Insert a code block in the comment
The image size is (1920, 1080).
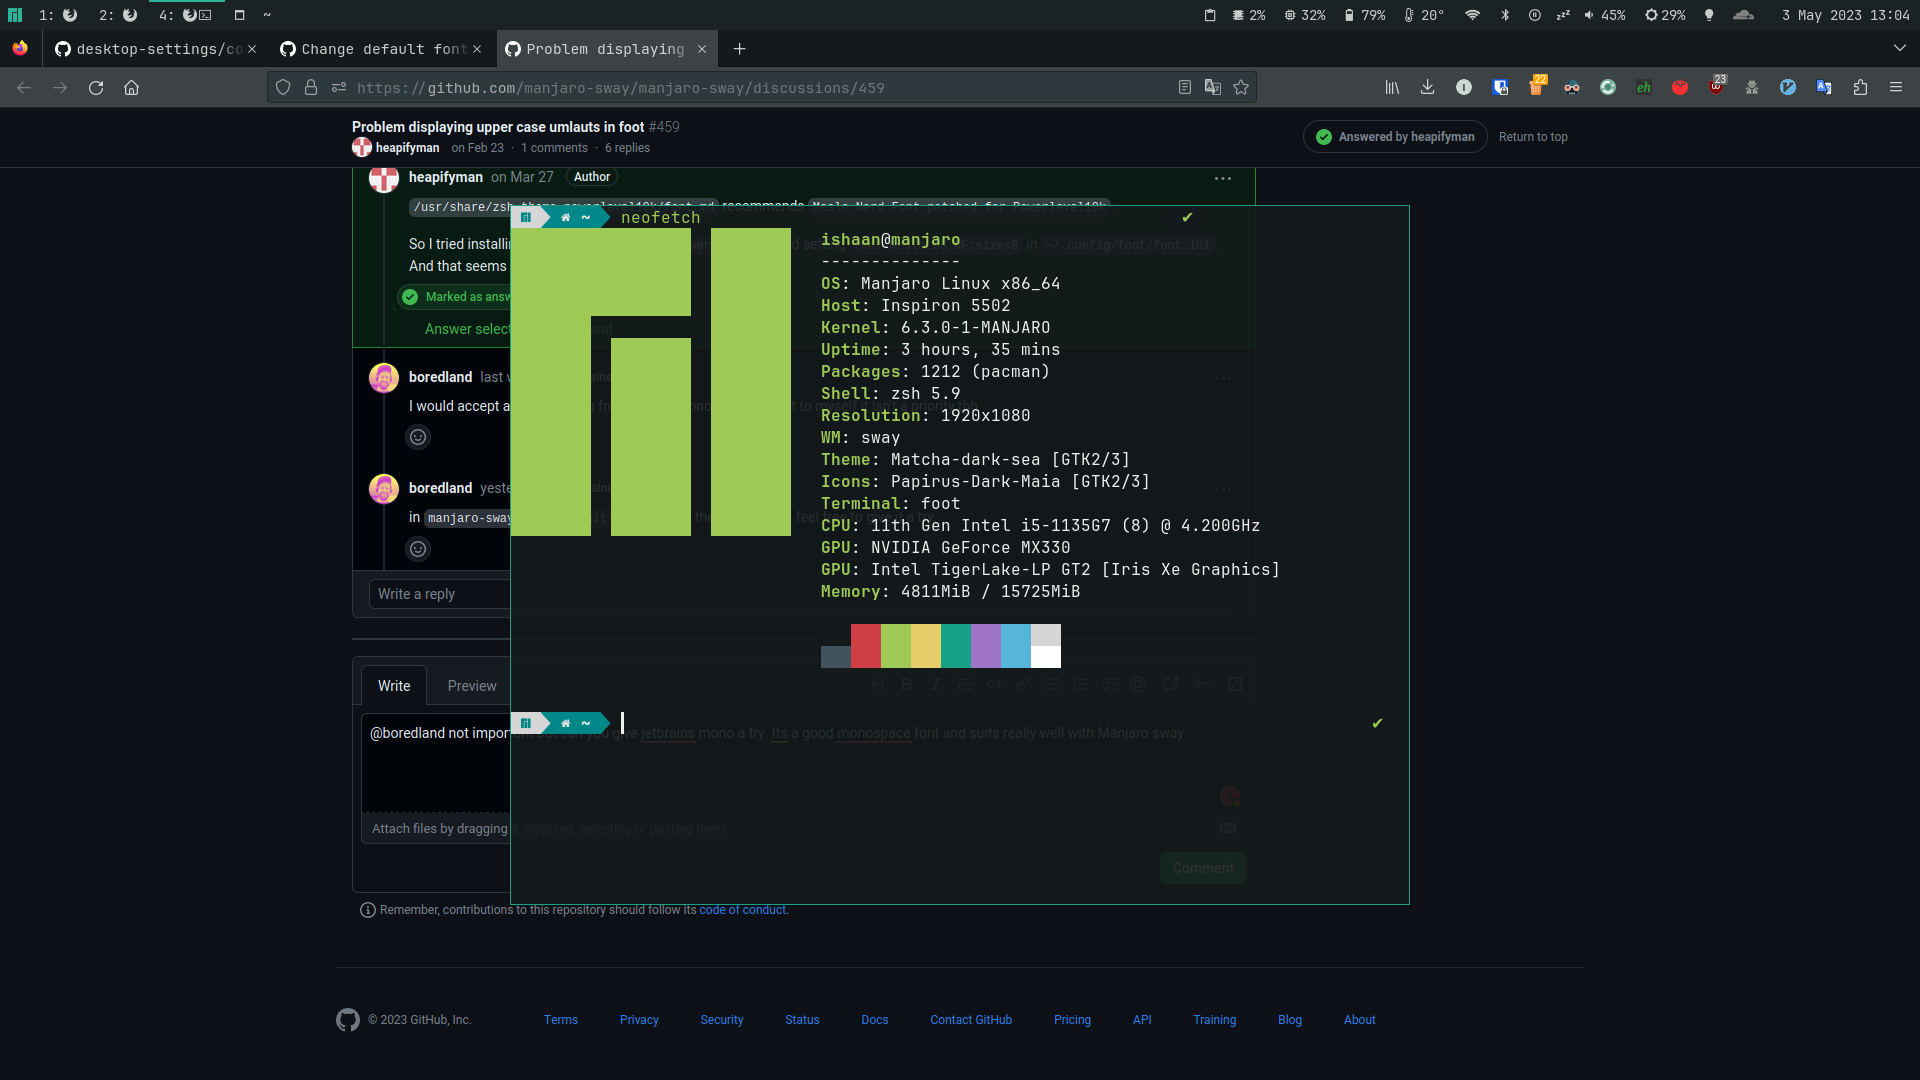coord(994,684)
